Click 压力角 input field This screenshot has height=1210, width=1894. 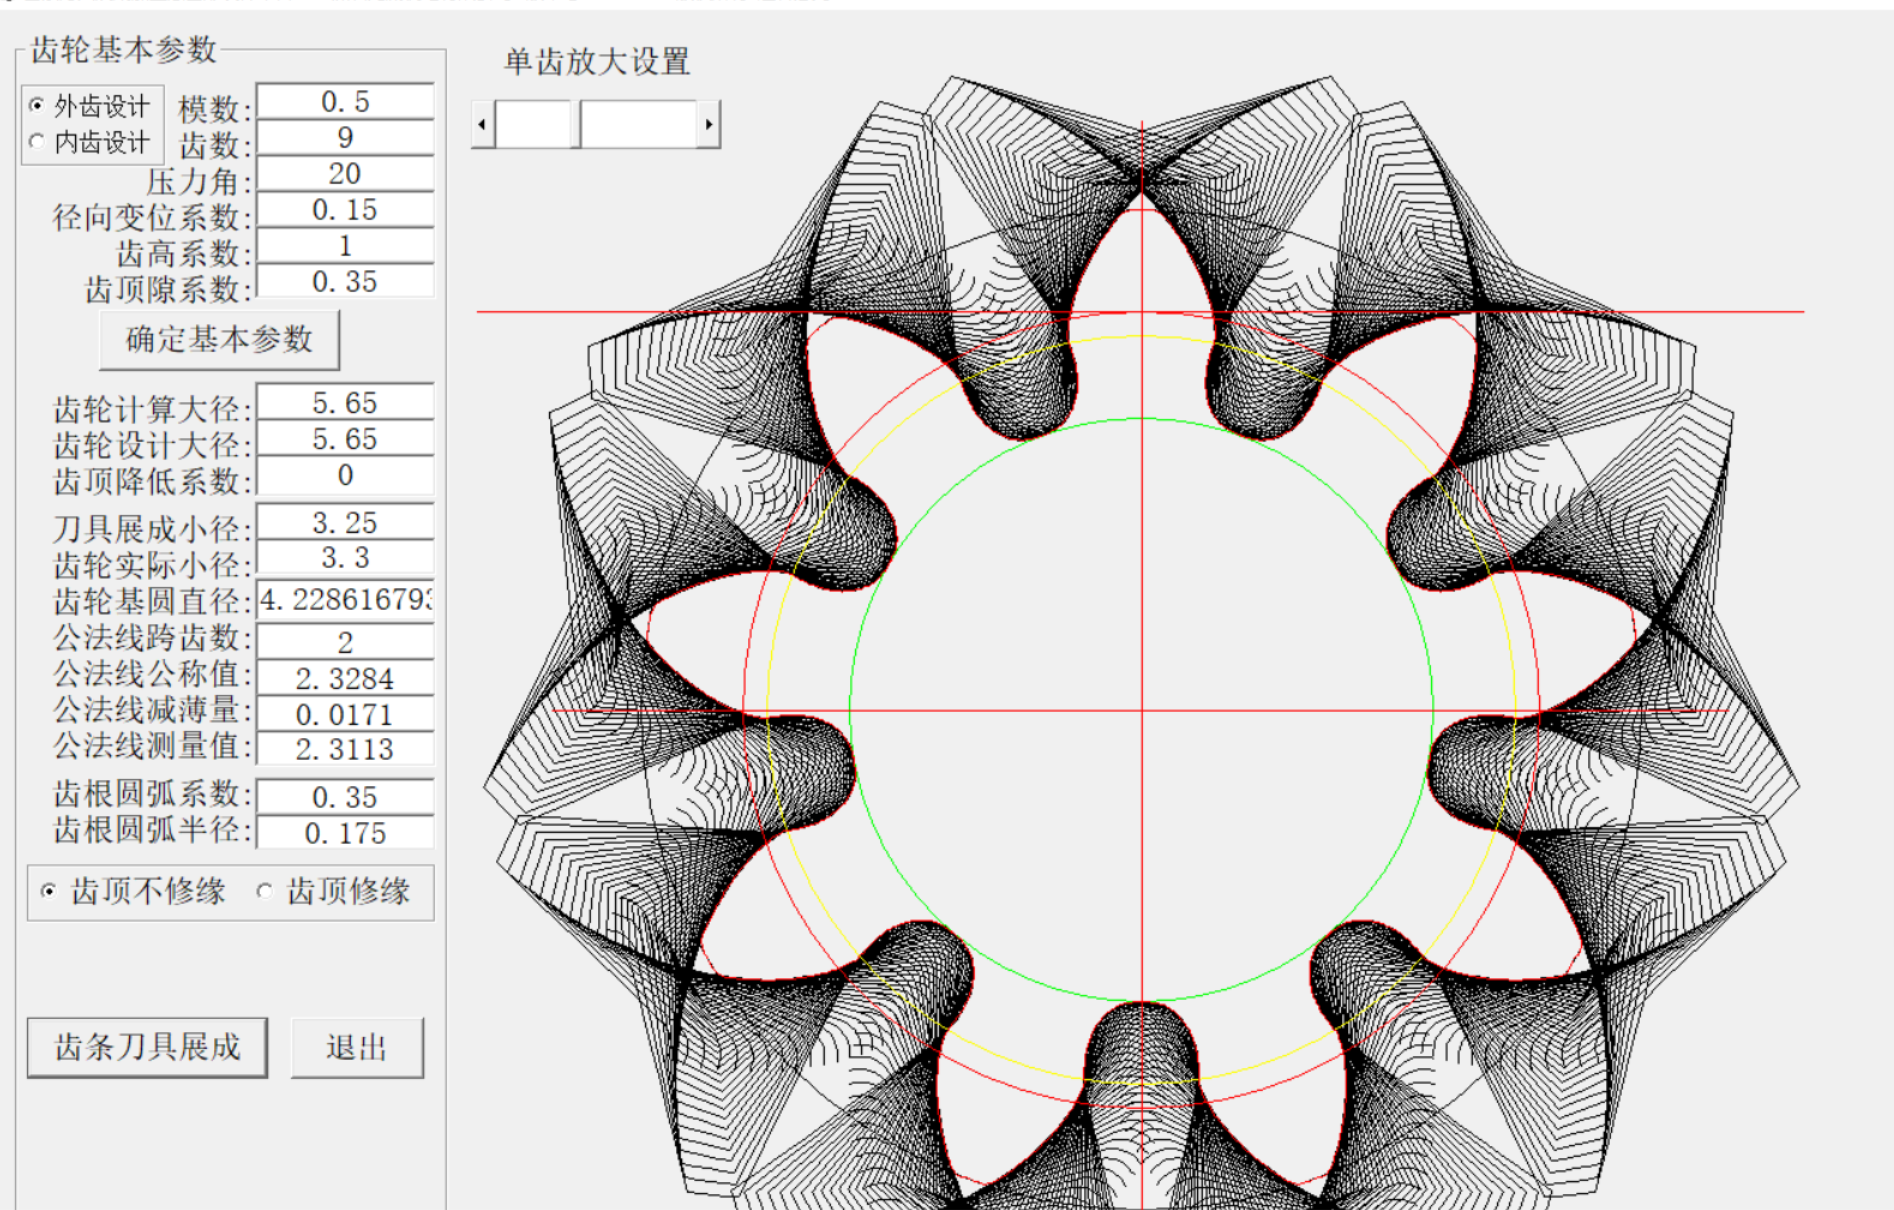tap(345, 173)
